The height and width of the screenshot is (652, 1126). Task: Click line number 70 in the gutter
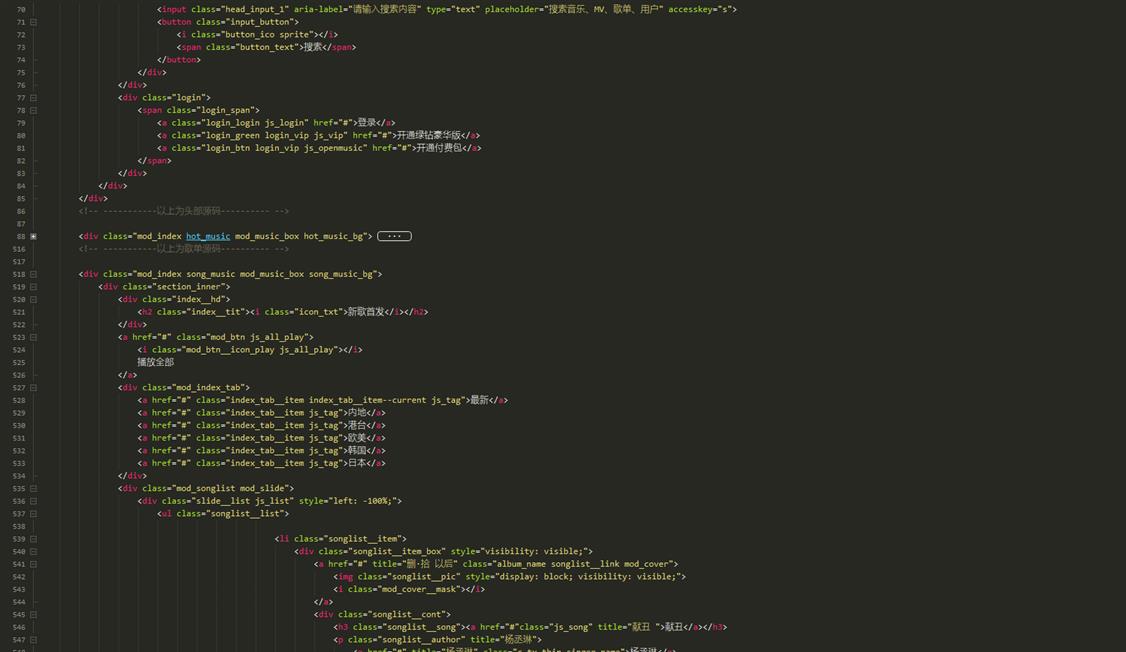point(21,10)
